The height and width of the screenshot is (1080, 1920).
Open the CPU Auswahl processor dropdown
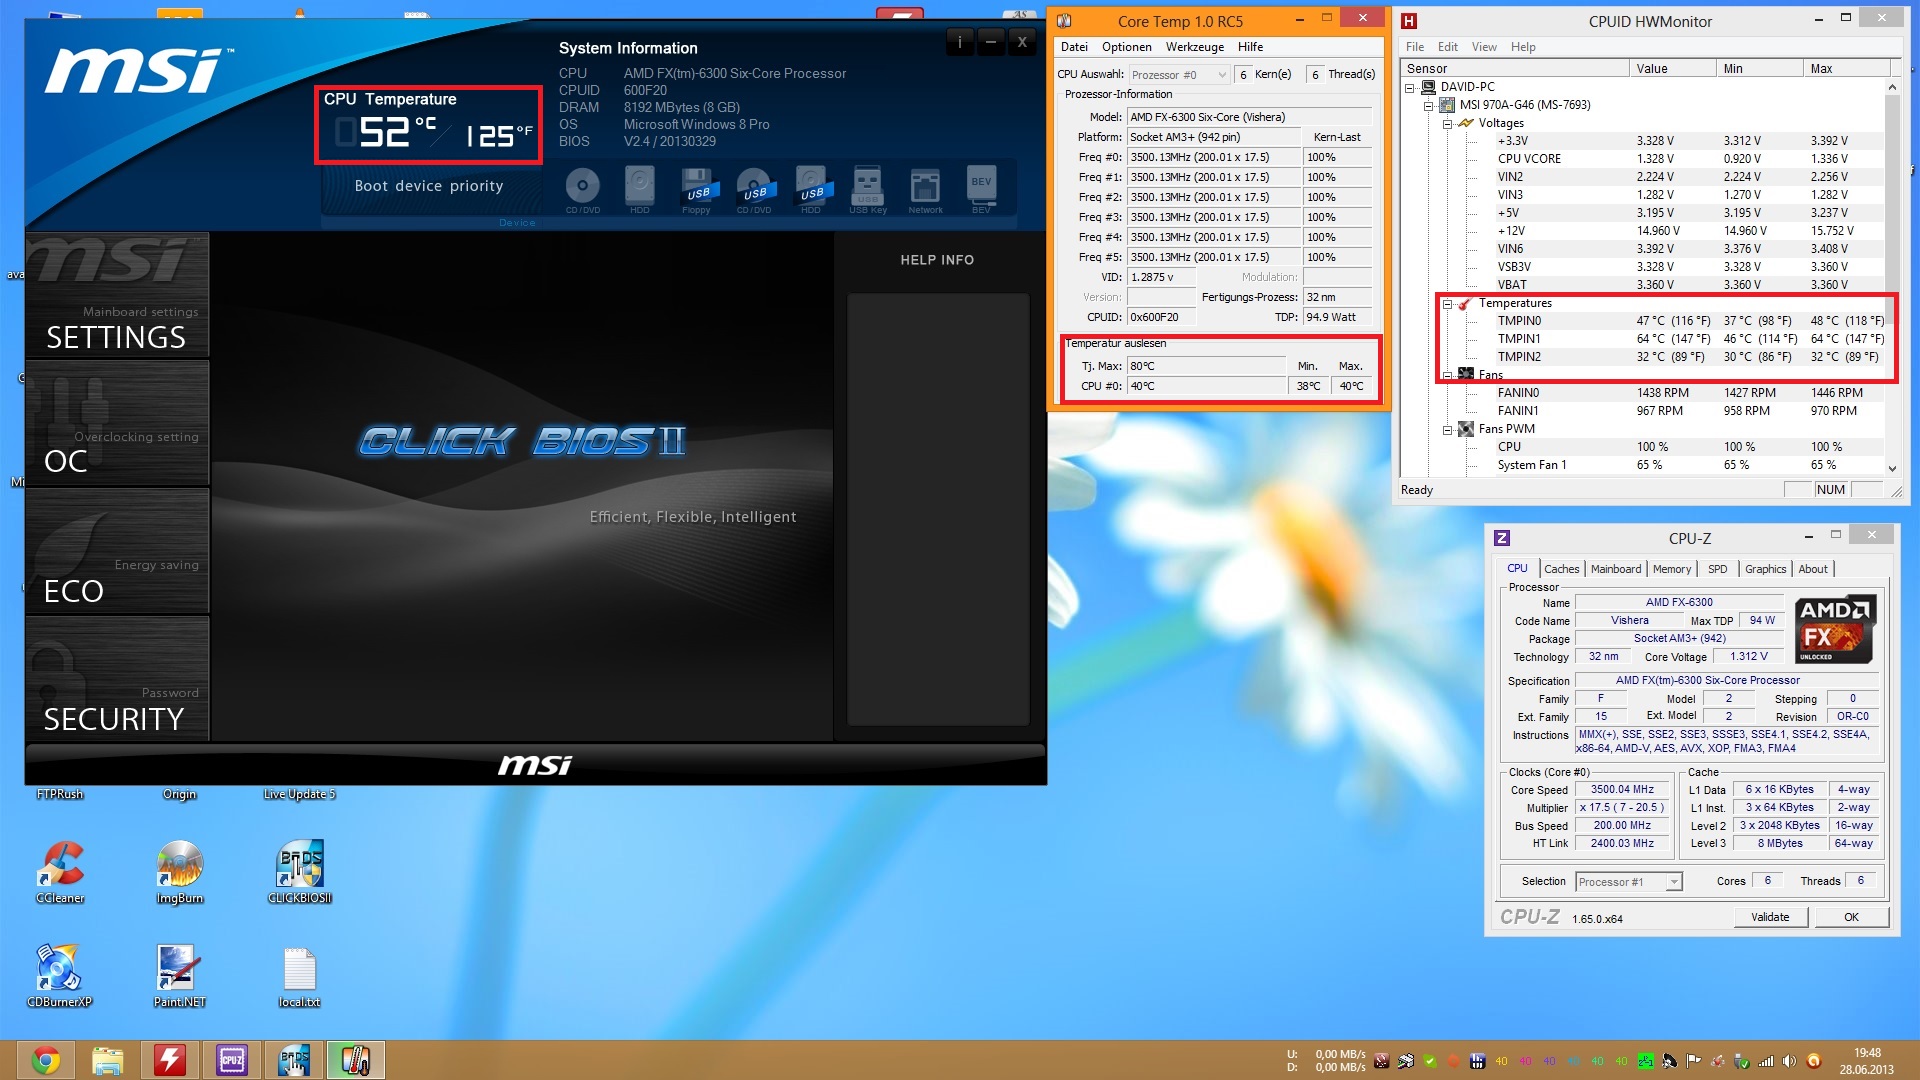click(1179, 75)
